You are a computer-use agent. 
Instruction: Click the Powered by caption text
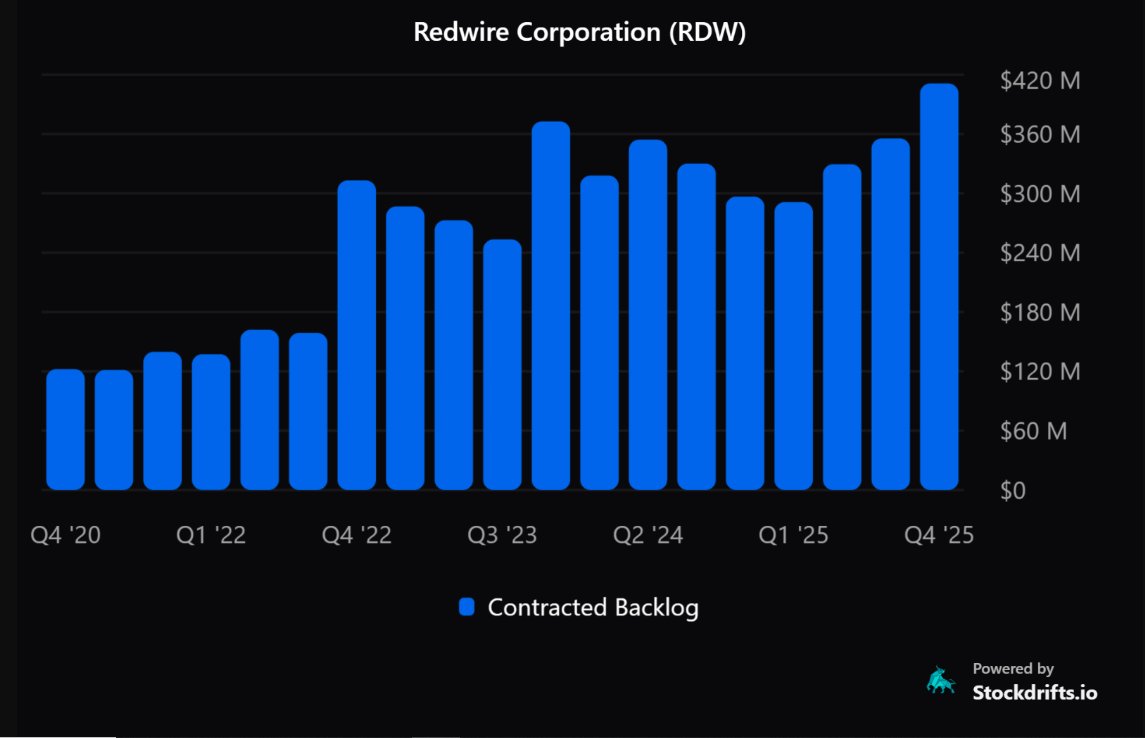[1013, 669]
